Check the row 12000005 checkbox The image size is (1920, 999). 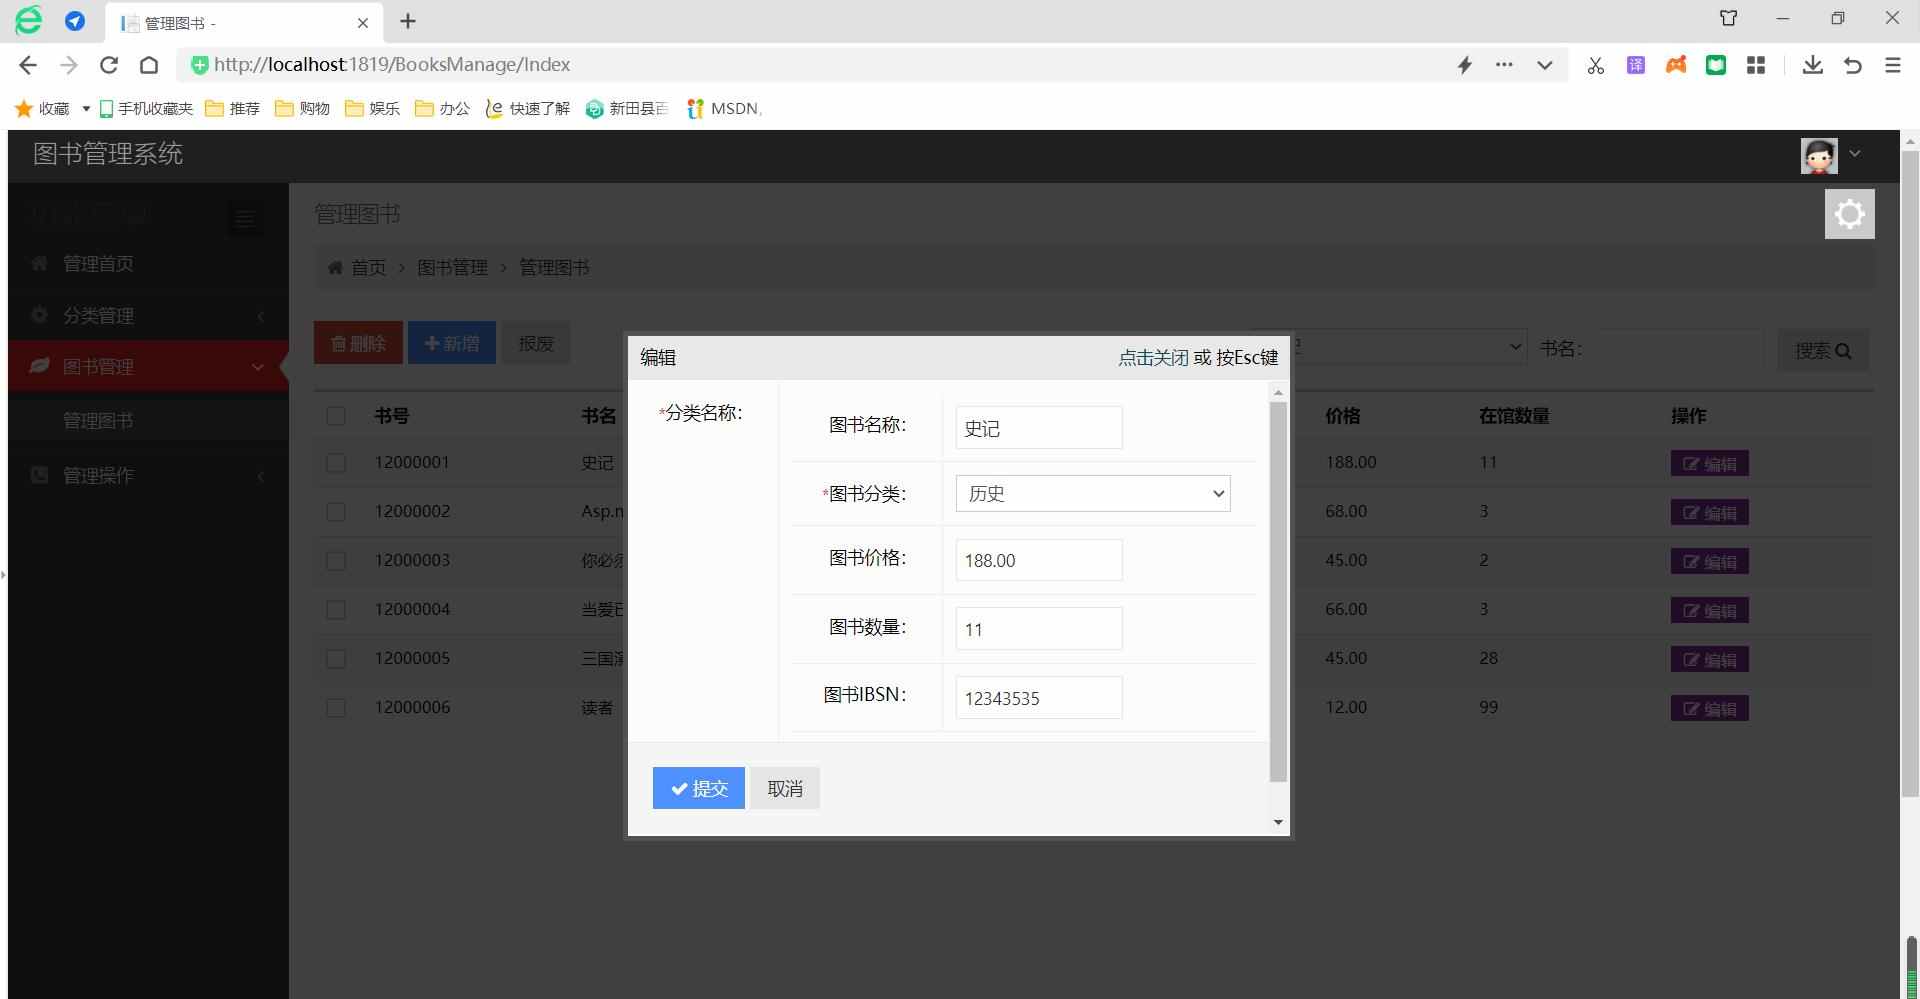(336, 659)
